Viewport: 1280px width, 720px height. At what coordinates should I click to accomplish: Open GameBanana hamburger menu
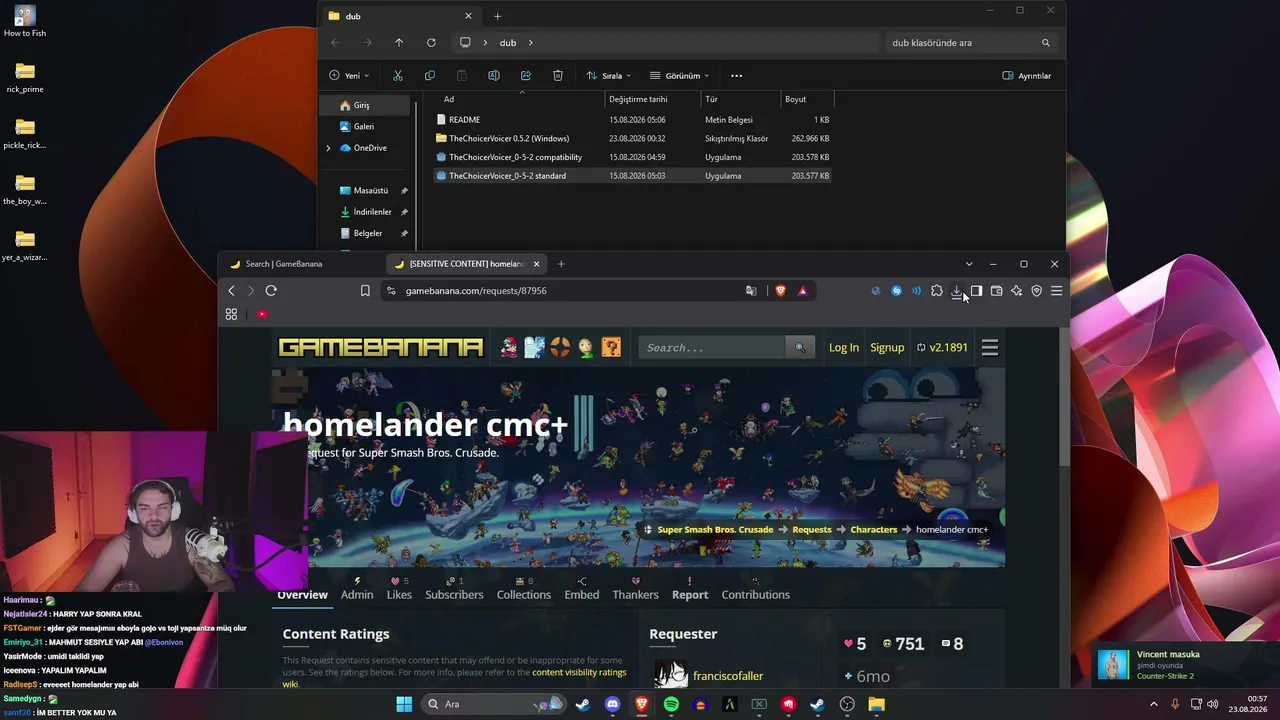990,348
